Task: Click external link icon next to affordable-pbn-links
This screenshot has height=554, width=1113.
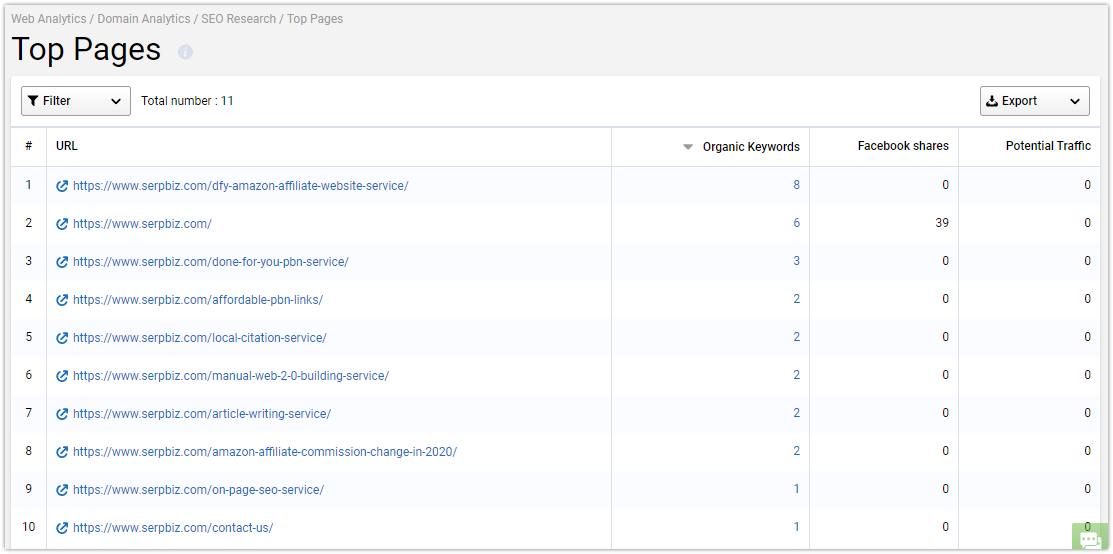Action: pyautogui.click(x=62, y=300)
